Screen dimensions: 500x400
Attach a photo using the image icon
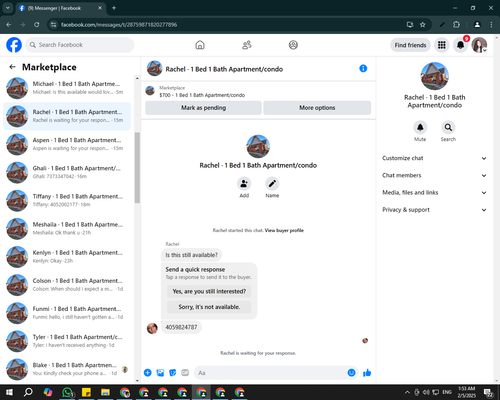point(160,373)
